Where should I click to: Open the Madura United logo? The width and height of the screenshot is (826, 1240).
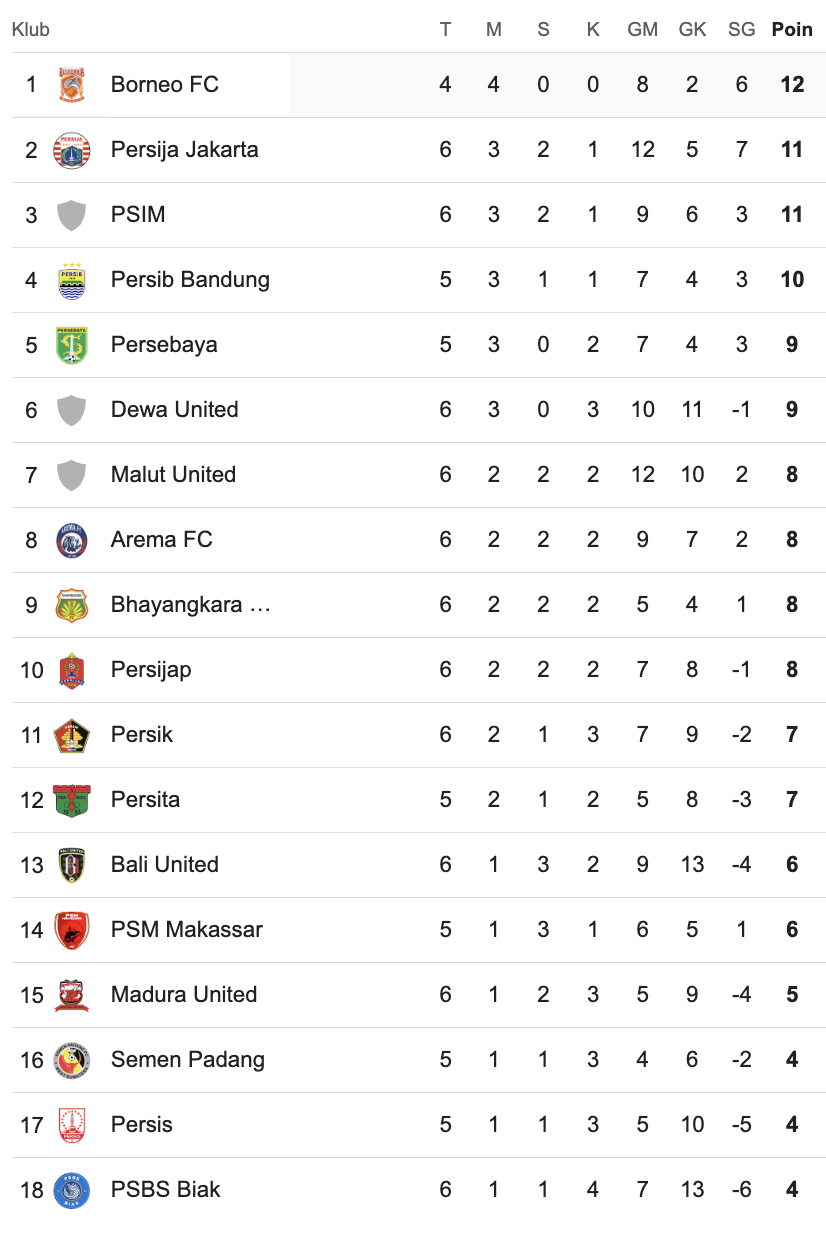[72, 995]
